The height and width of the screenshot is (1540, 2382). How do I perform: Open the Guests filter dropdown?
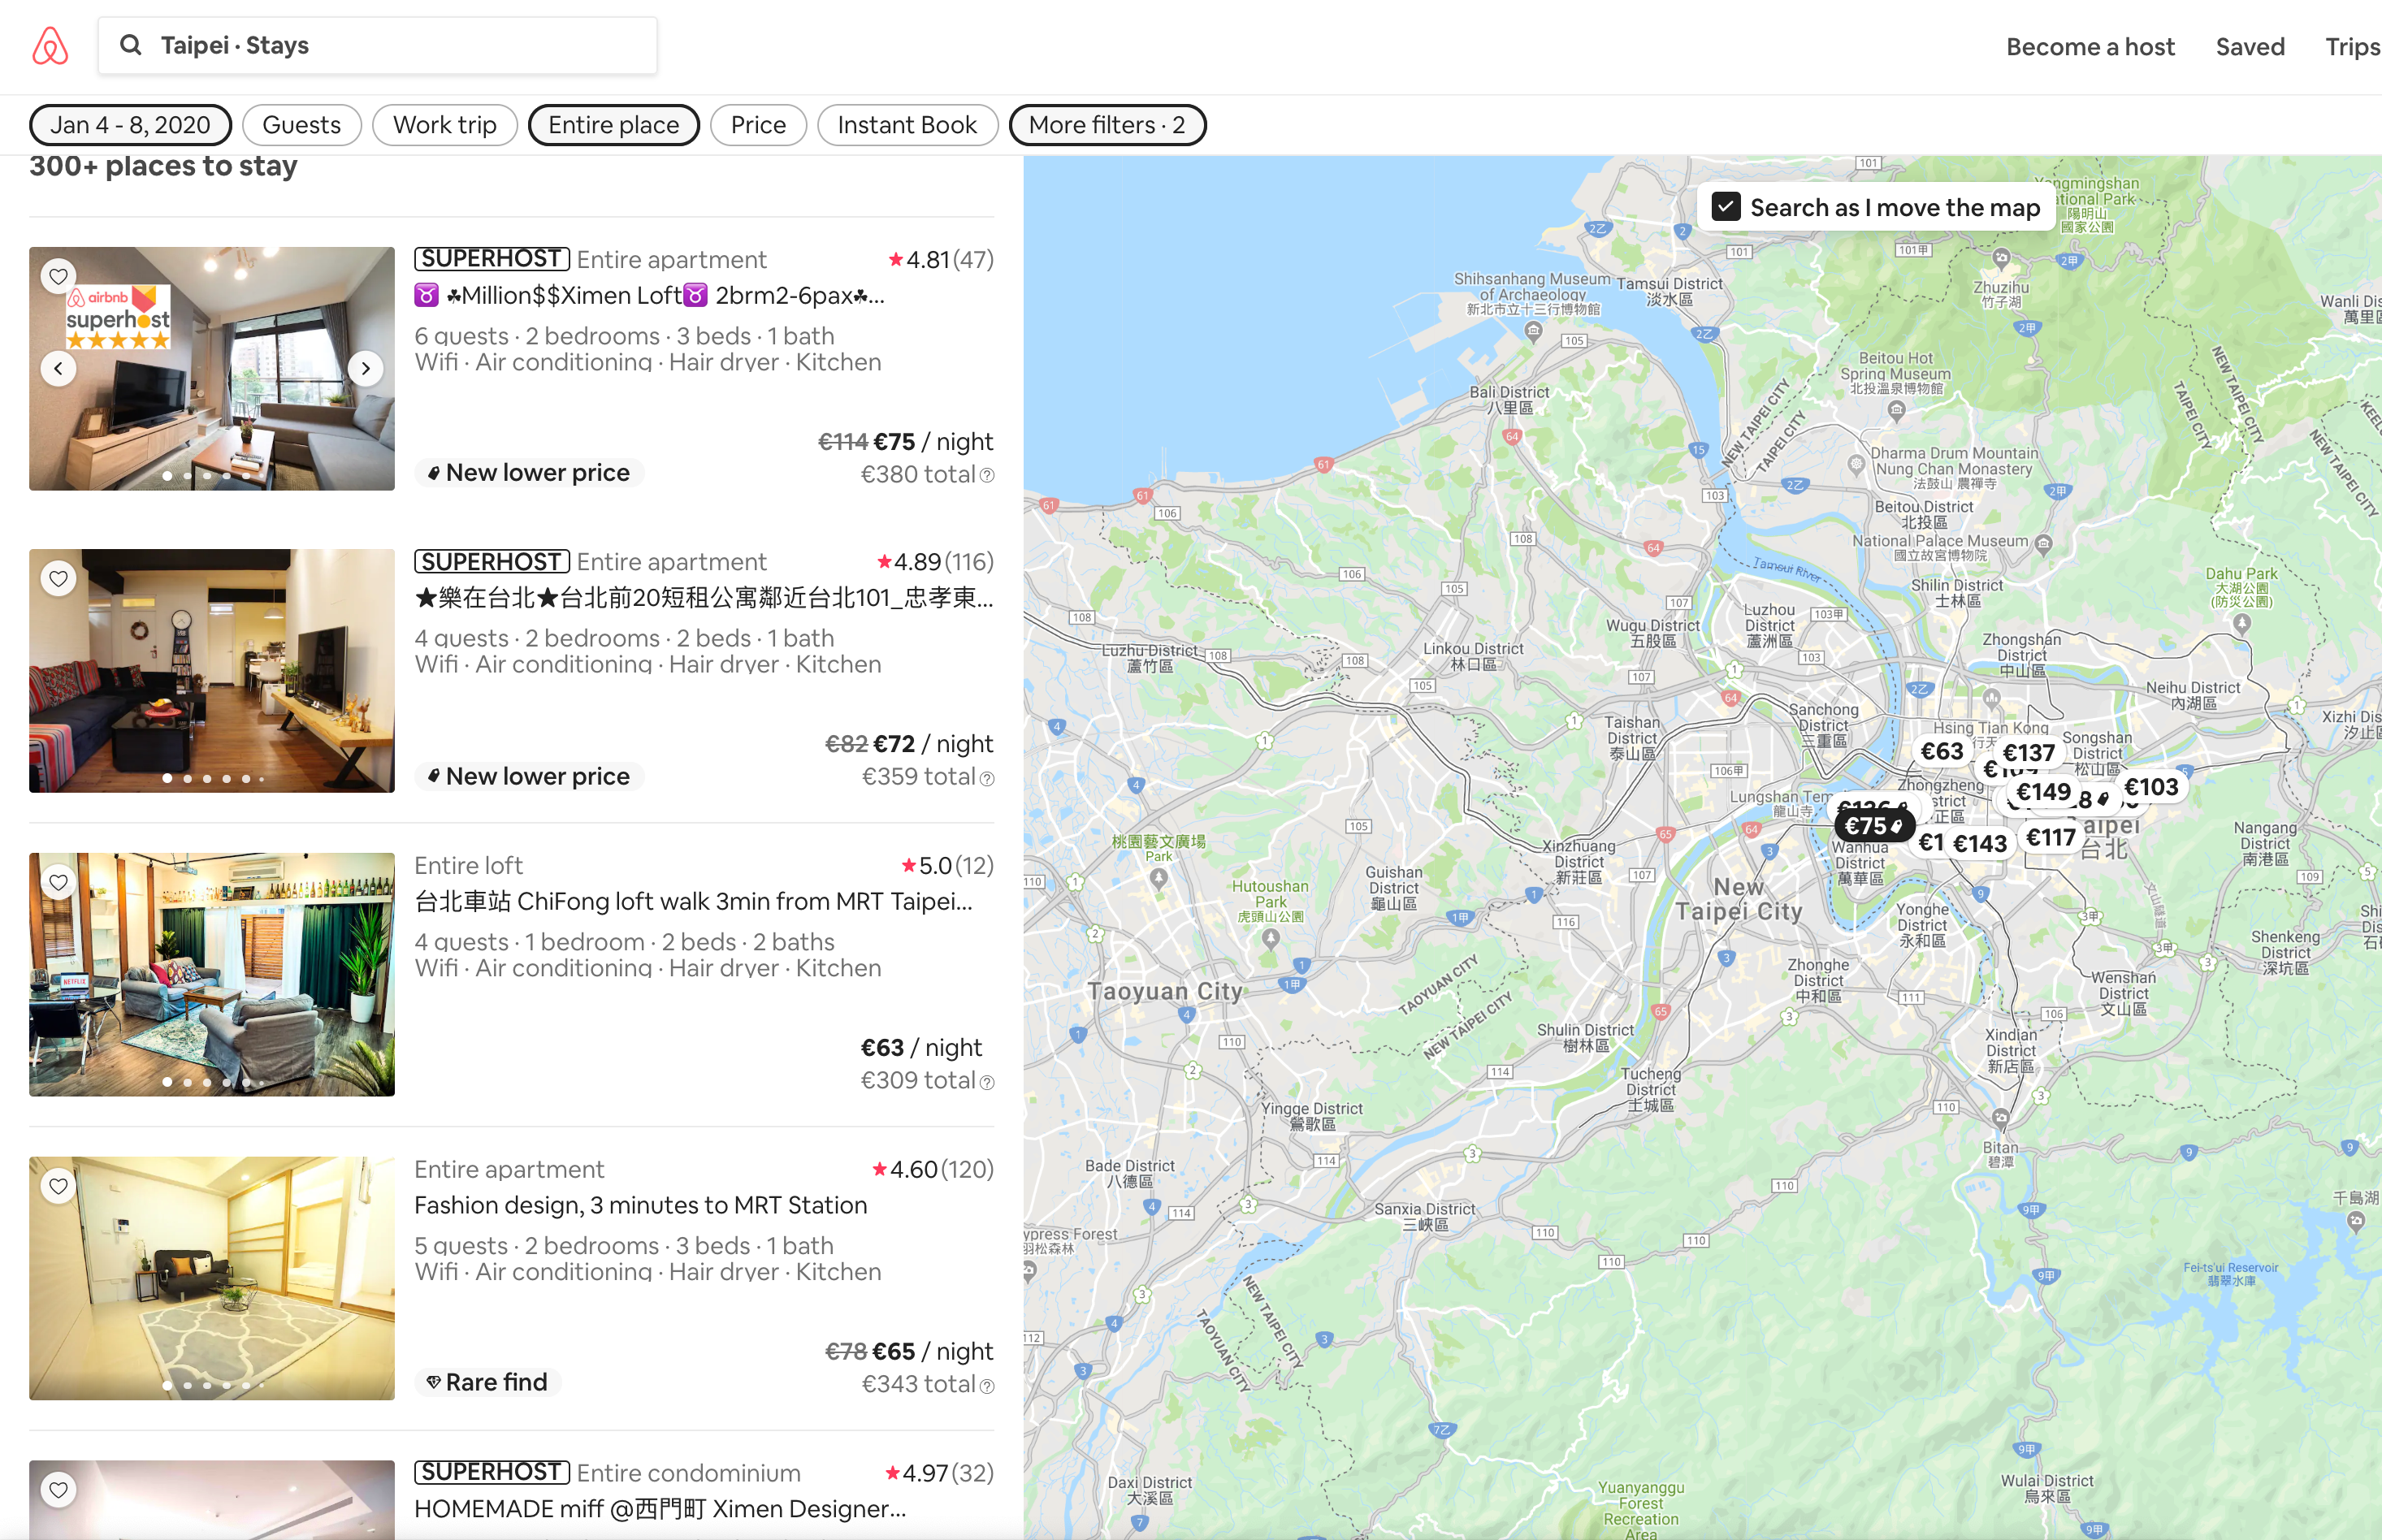click(x=301, y=125)
